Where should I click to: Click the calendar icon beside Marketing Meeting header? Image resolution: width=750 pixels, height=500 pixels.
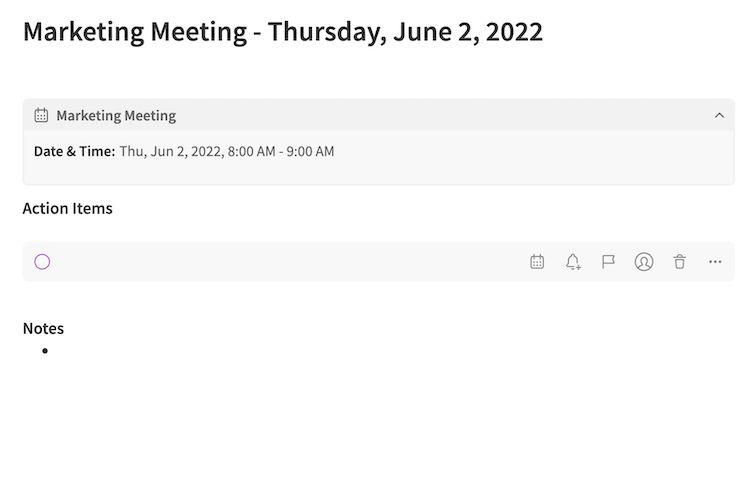(x=41, y=115)
